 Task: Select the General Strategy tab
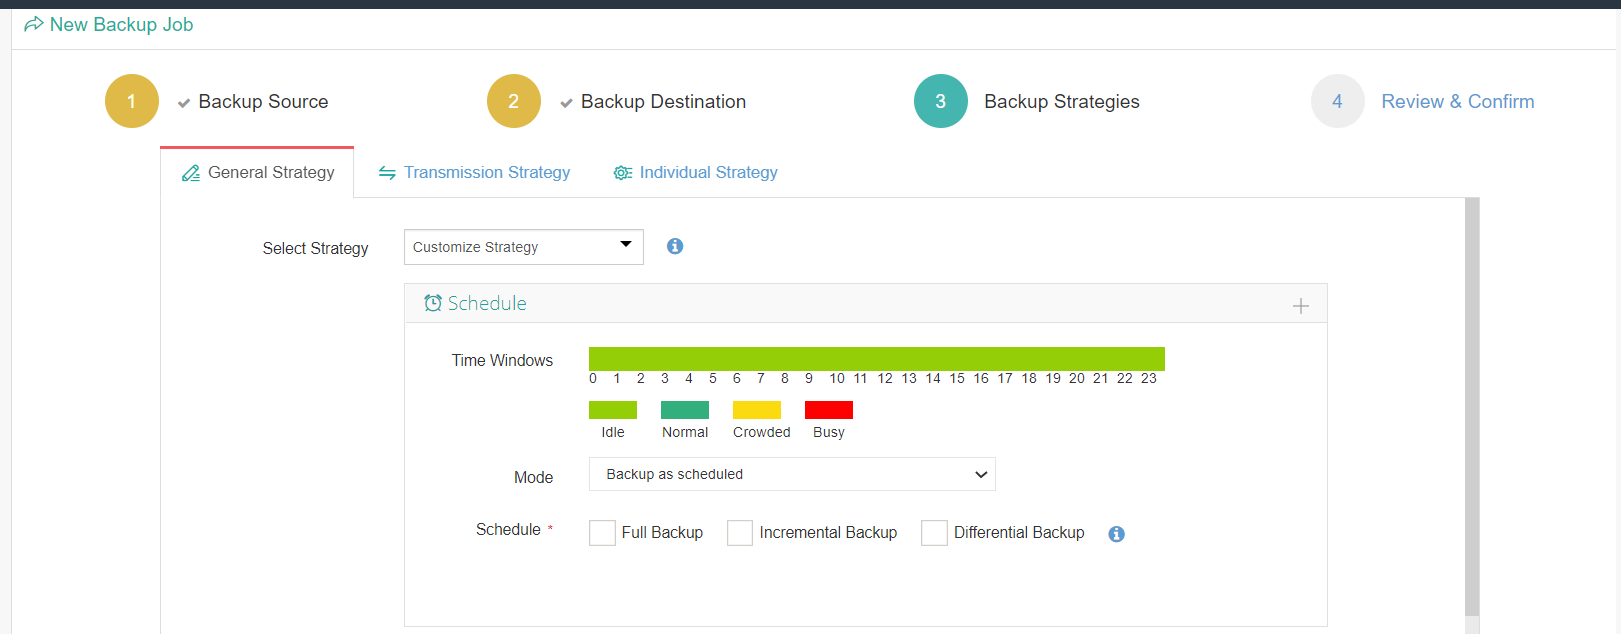coord(258,172)
